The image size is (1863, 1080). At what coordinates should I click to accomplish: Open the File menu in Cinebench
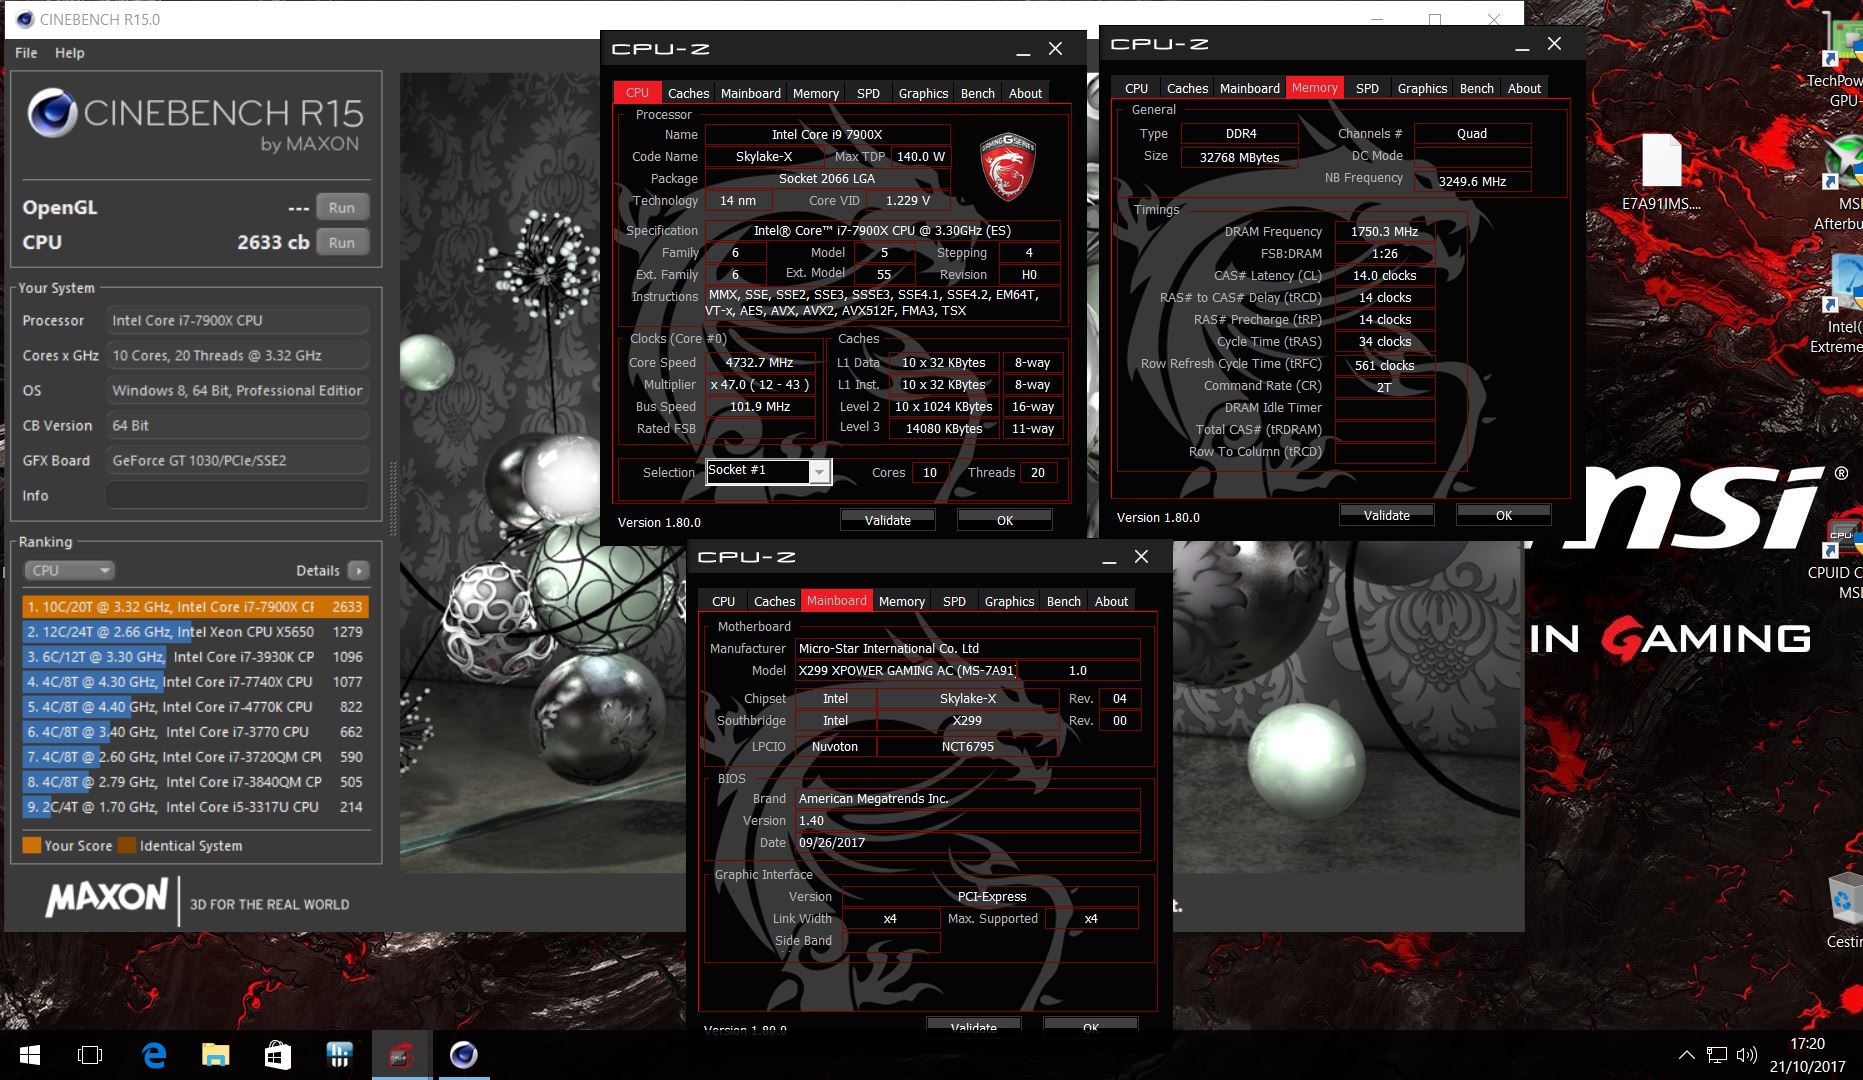click(x=26, y=53)
